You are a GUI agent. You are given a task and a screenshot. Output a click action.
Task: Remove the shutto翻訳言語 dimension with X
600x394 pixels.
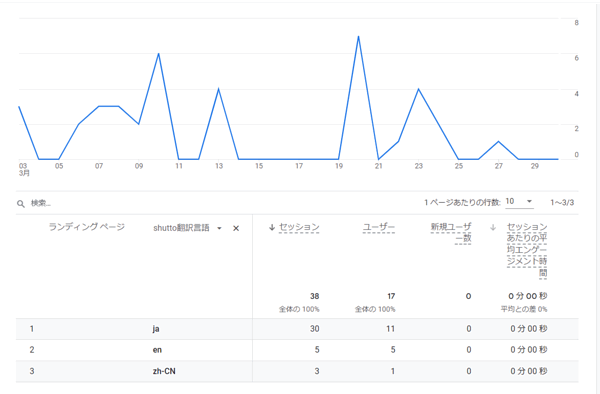(236, 228)
